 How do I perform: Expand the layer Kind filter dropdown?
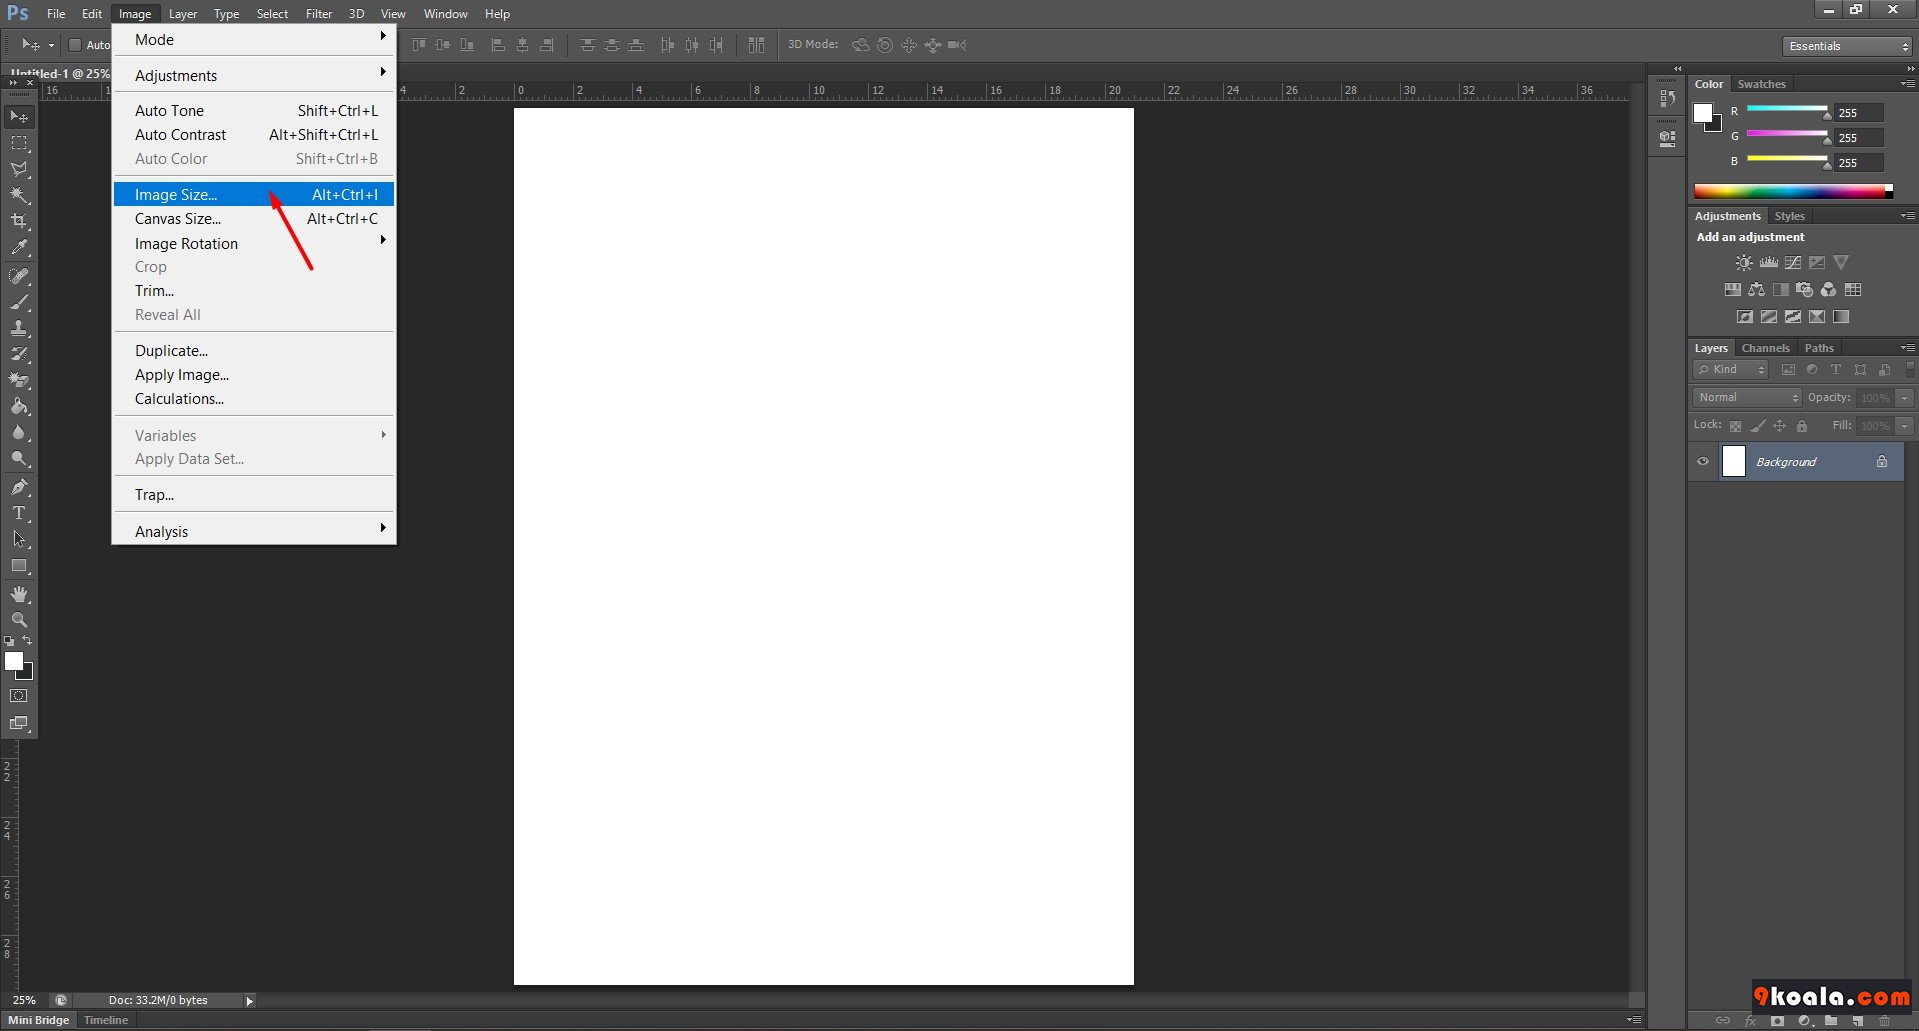pos(1732,370)
